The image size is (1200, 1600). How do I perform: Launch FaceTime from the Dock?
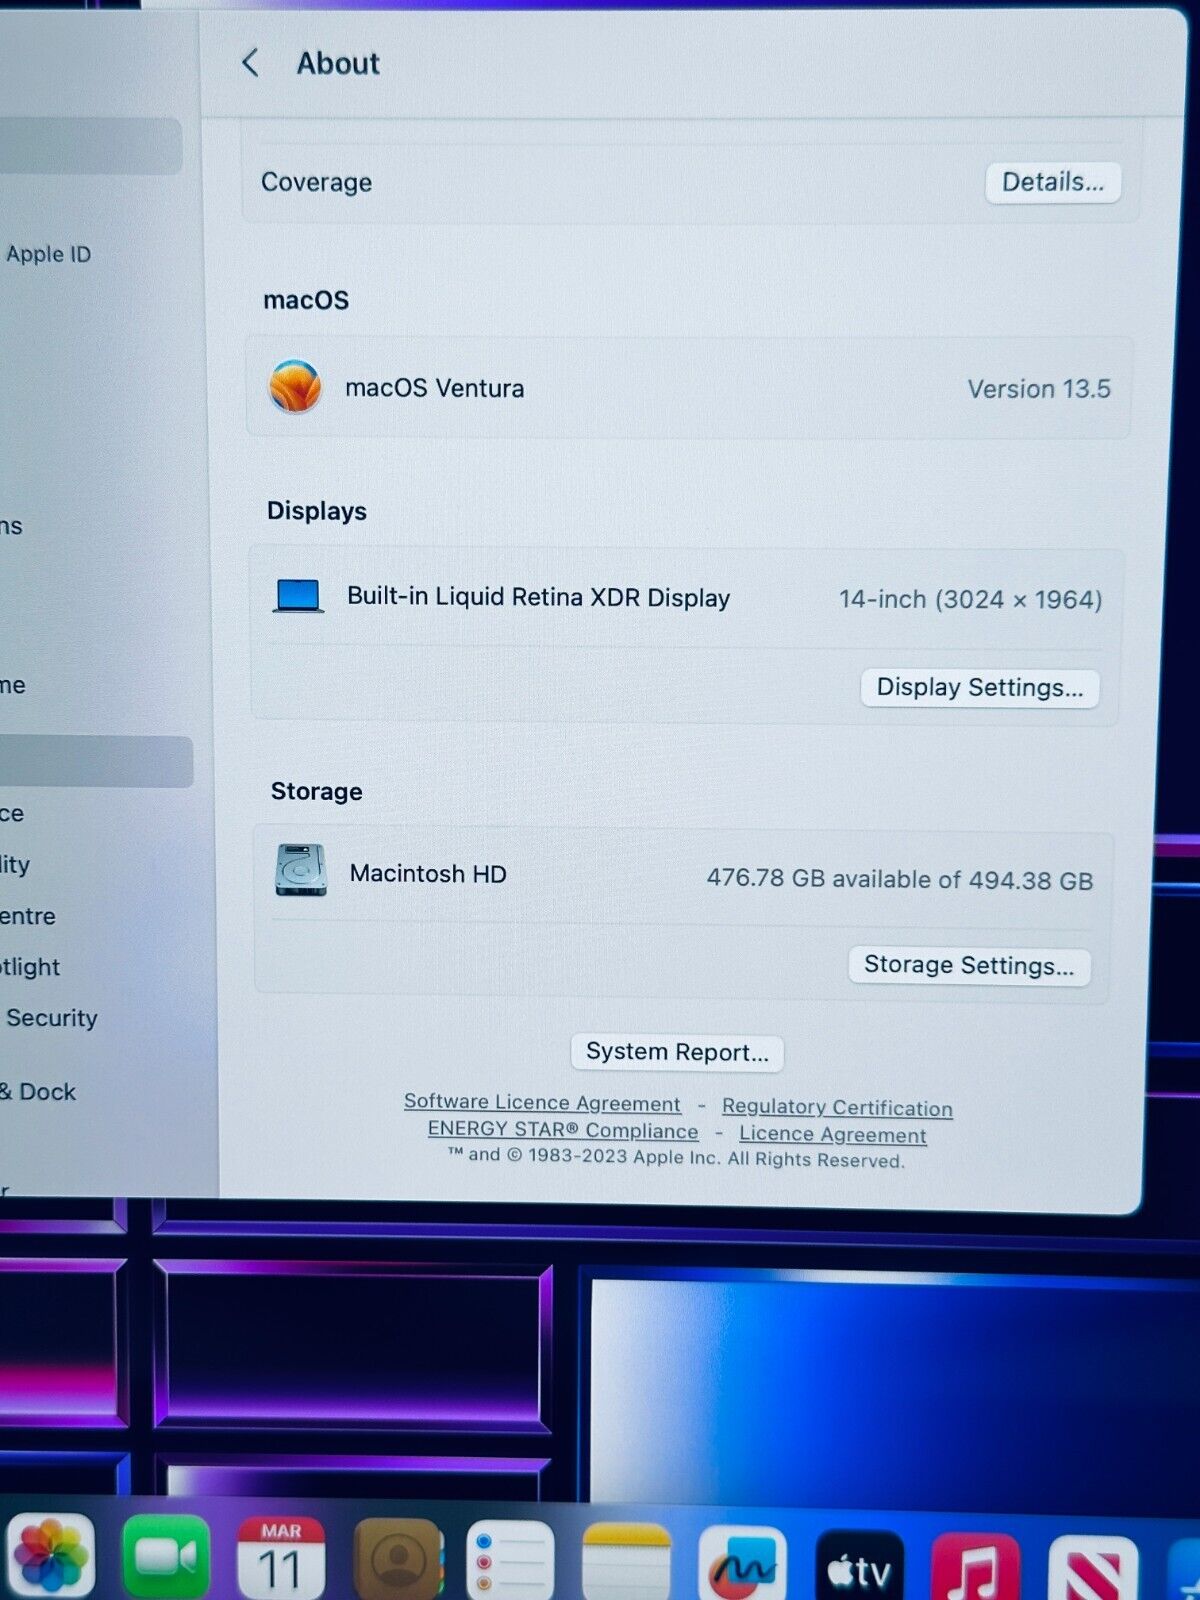(166, 1556)
